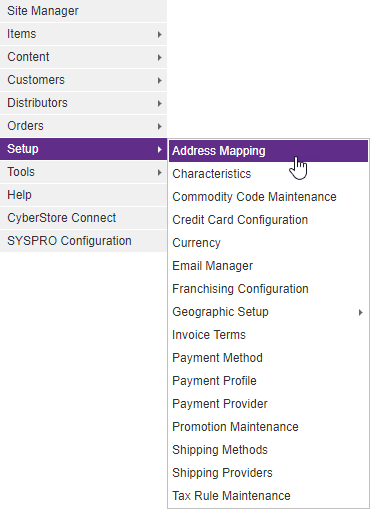Expand the Geographic Setup submenu arrow
Image resolution: width=371 pixels, height=512 pixels.
coord(360,312)
